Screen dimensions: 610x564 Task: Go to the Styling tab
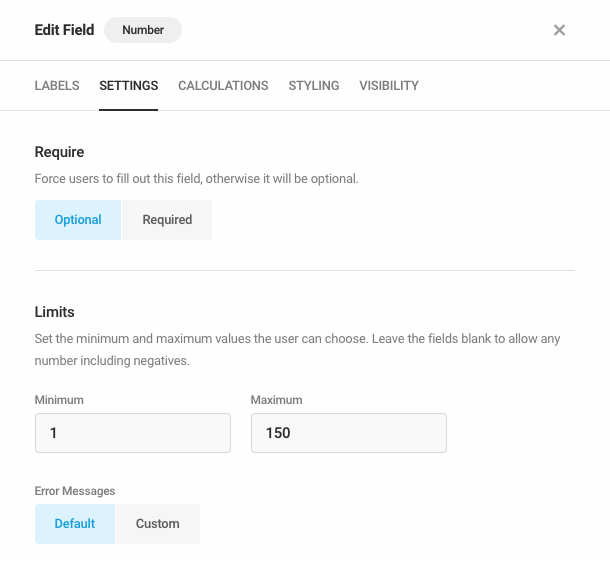coord(314,86)
